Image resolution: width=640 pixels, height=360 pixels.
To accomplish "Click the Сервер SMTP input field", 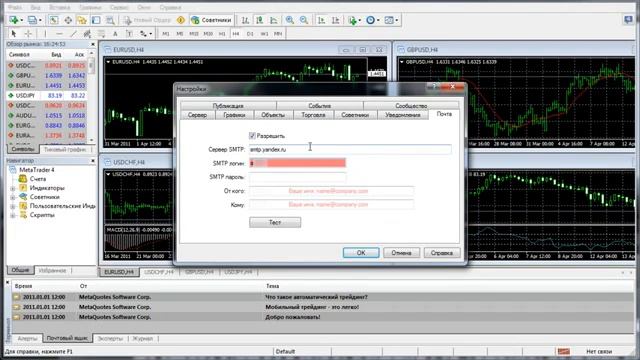I will pos(350,149).
